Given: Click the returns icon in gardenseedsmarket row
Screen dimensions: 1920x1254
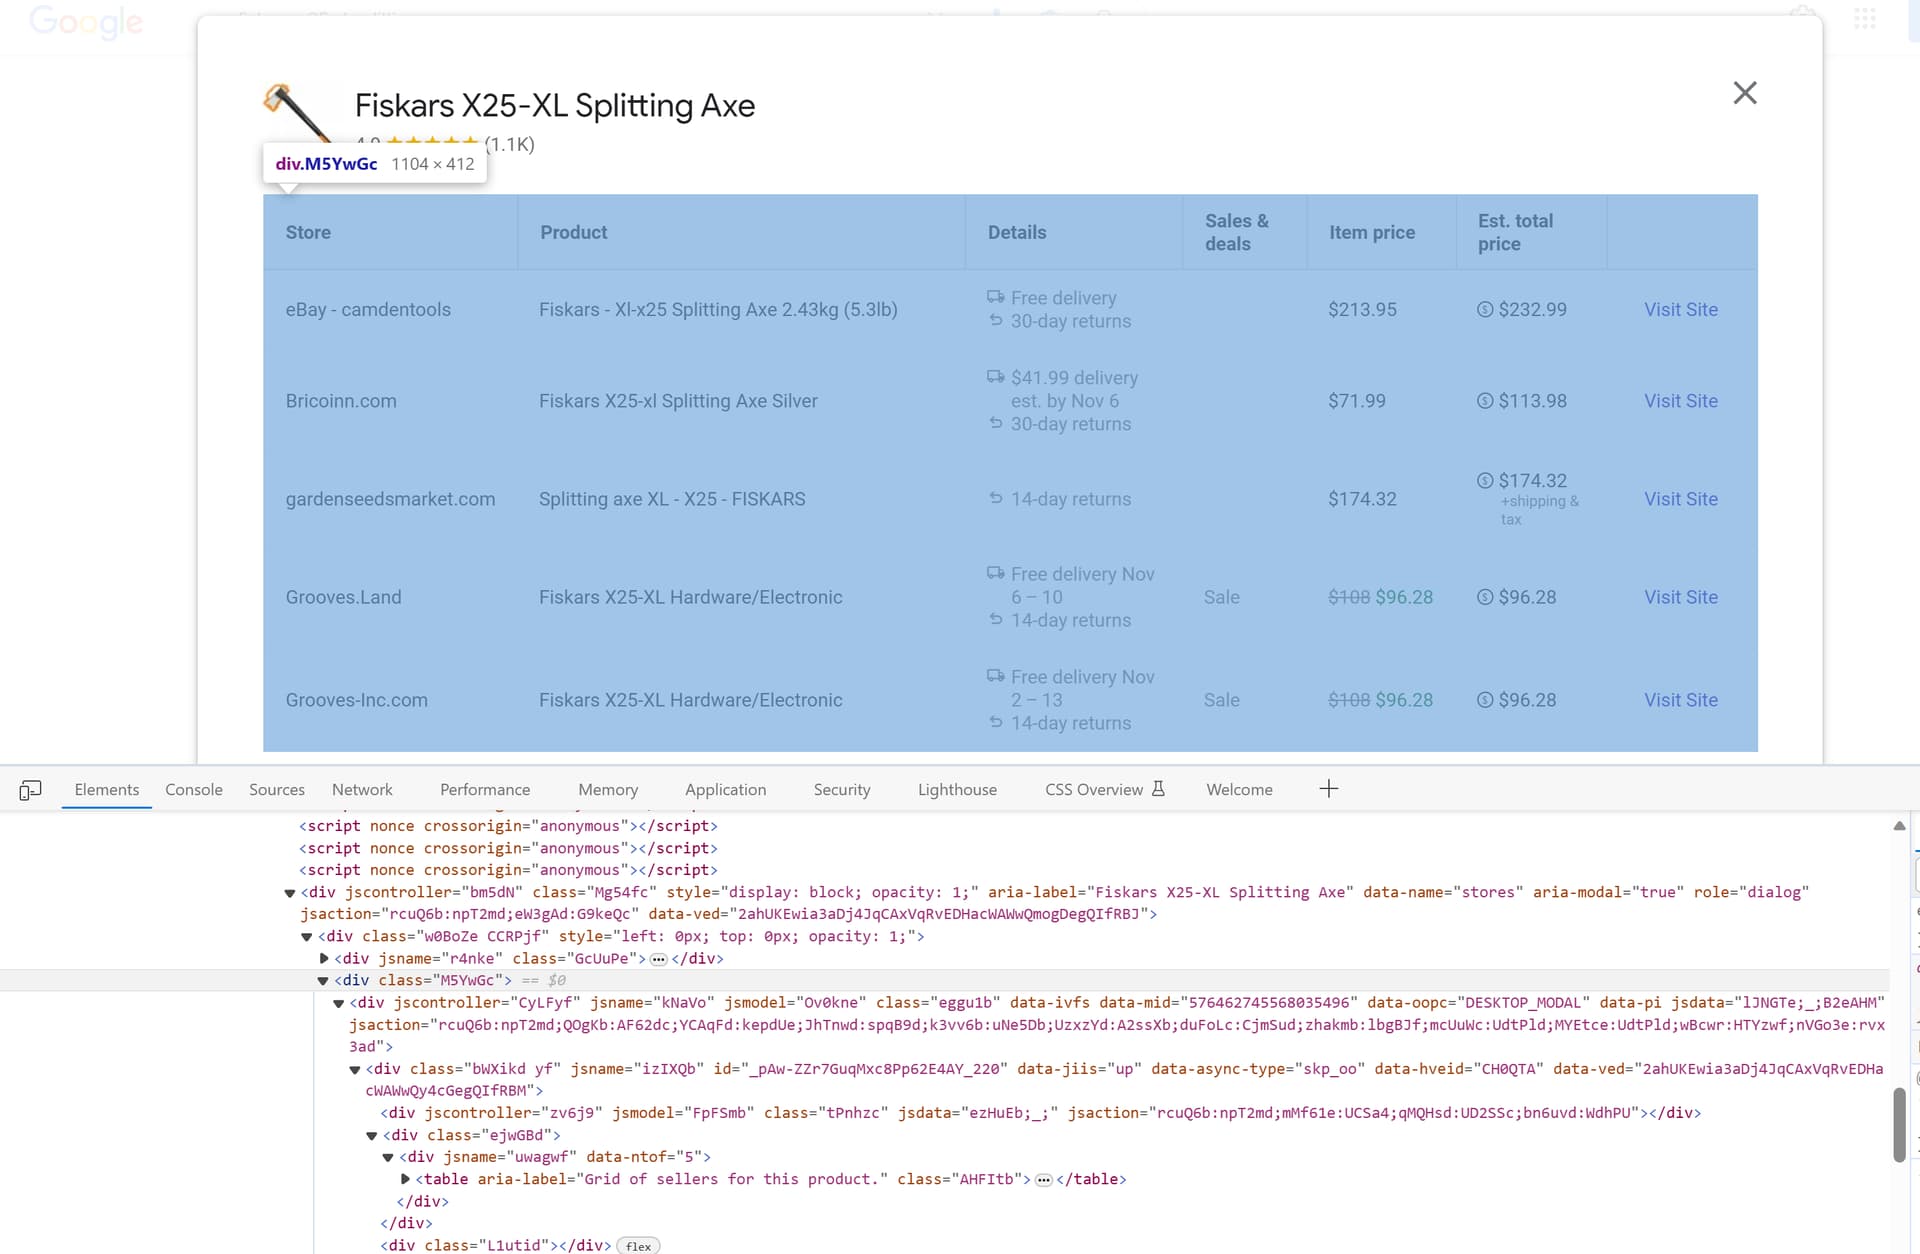Looking at the screenshot, I should coord(995,498).
